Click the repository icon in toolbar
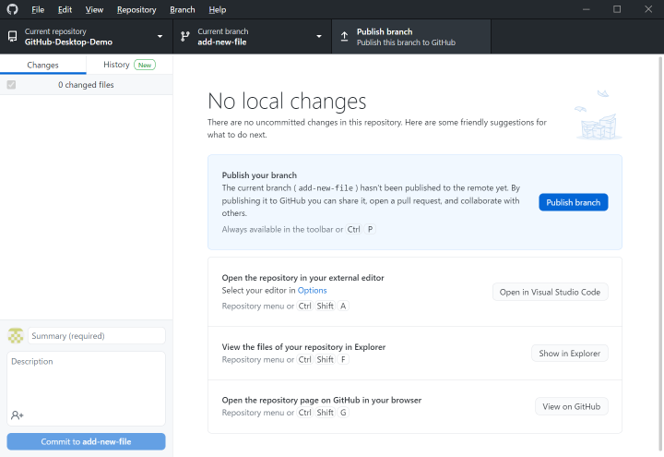 pos(12,37)
